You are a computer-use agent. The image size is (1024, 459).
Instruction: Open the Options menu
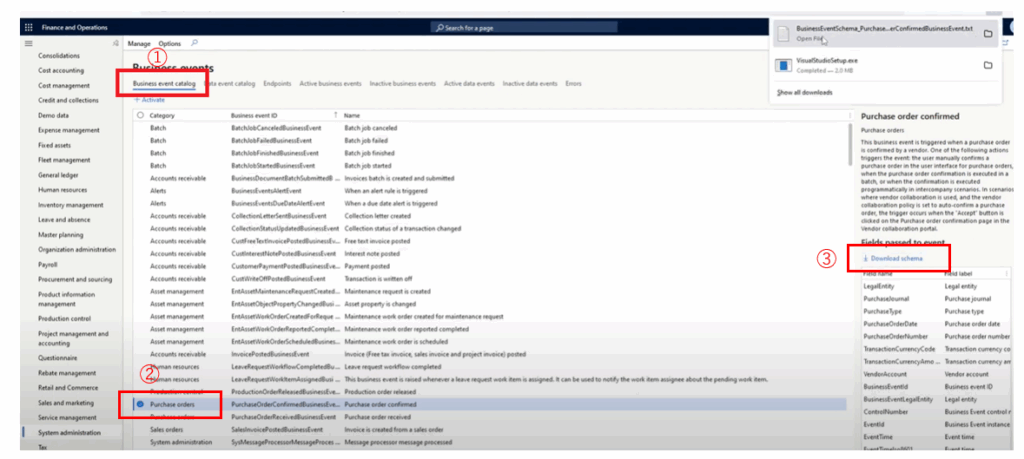[170, 43]
